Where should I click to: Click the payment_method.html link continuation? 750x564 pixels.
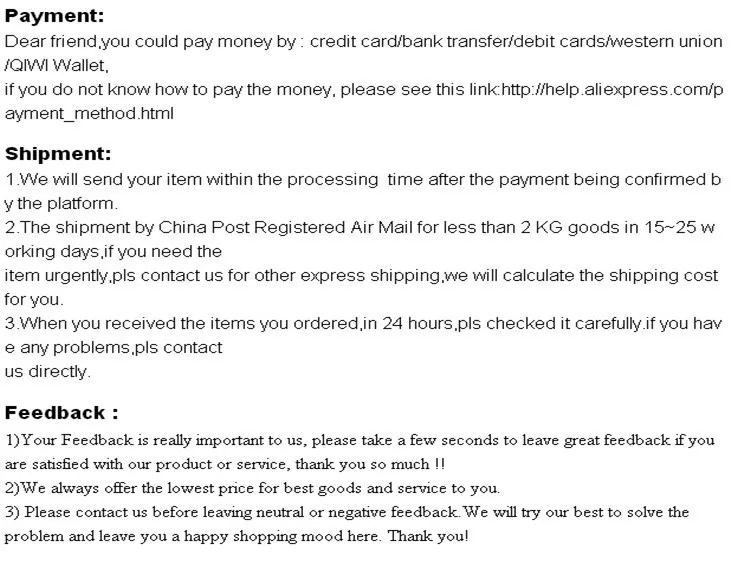89,114
